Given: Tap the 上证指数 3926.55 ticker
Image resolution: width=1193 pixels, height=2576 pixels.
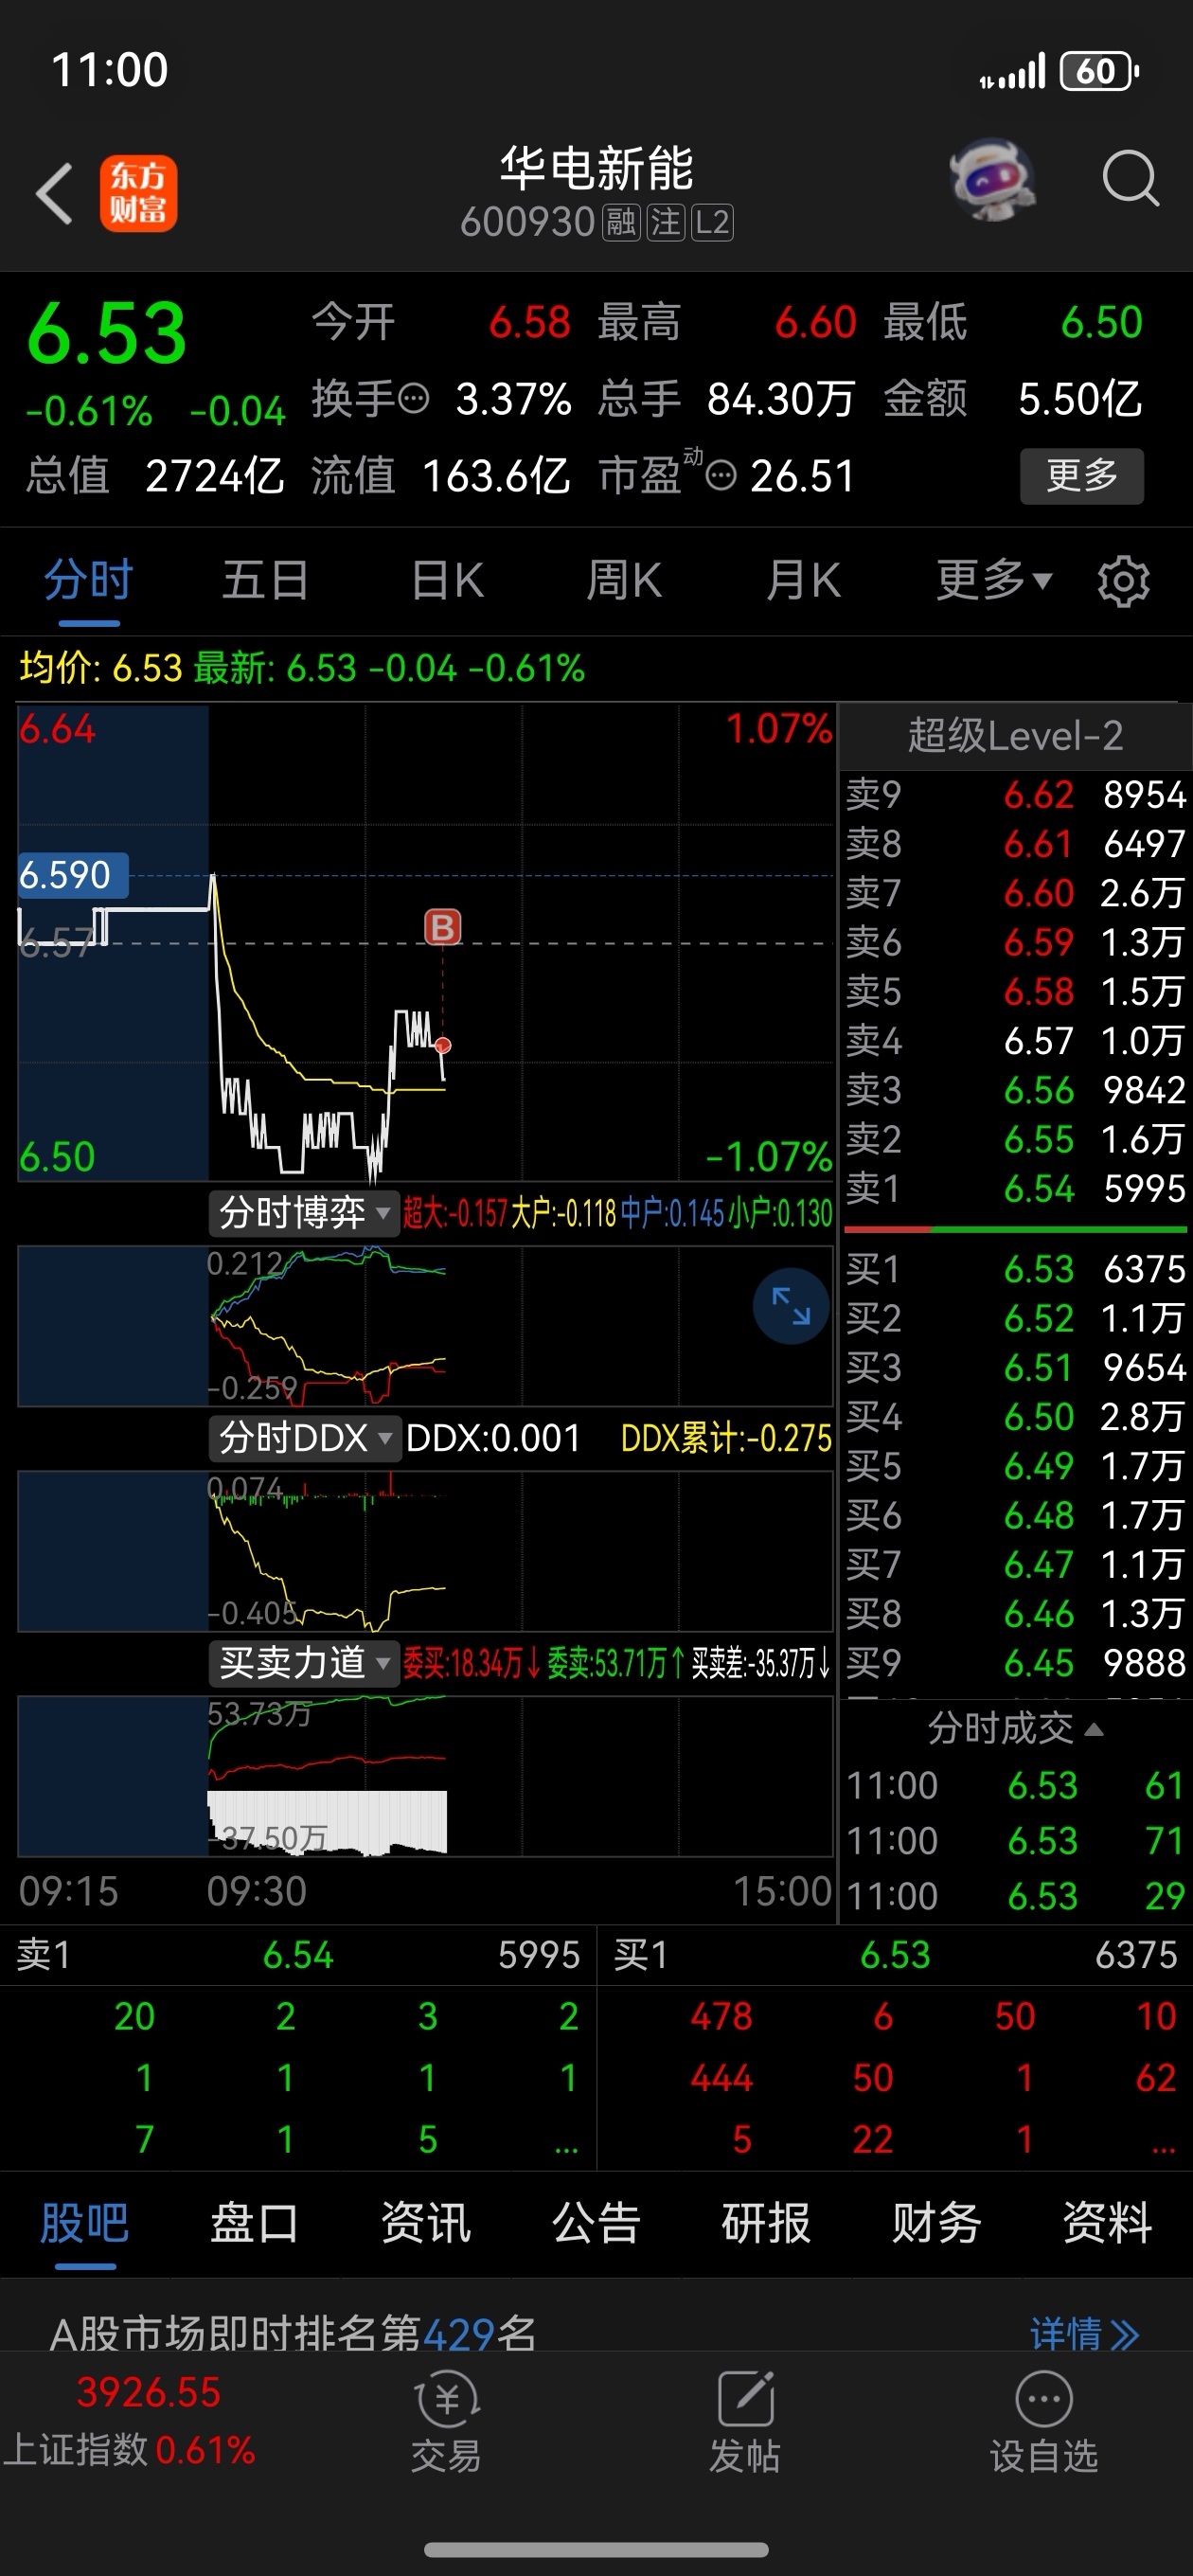Looking at the screenshot, I should point(130,2421).
